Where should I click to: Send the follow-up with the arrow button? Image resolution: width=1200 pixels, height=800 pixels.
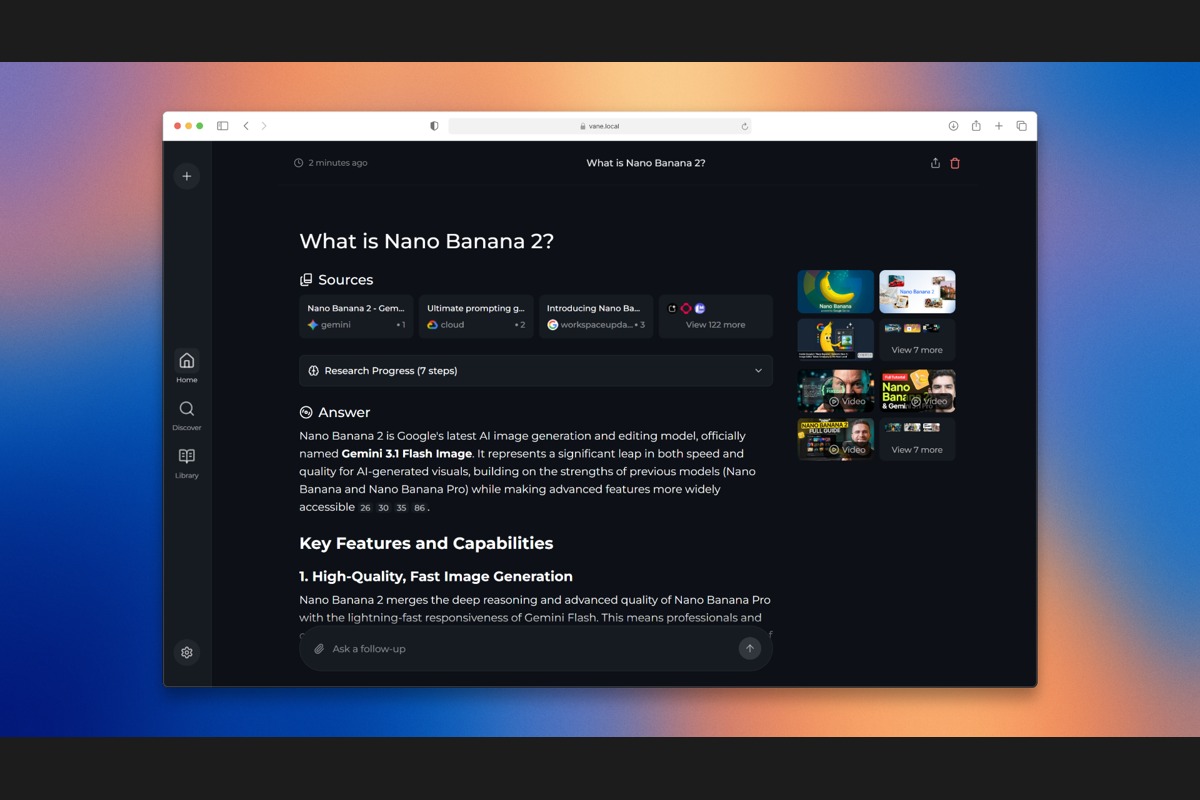tap(750, 648)
